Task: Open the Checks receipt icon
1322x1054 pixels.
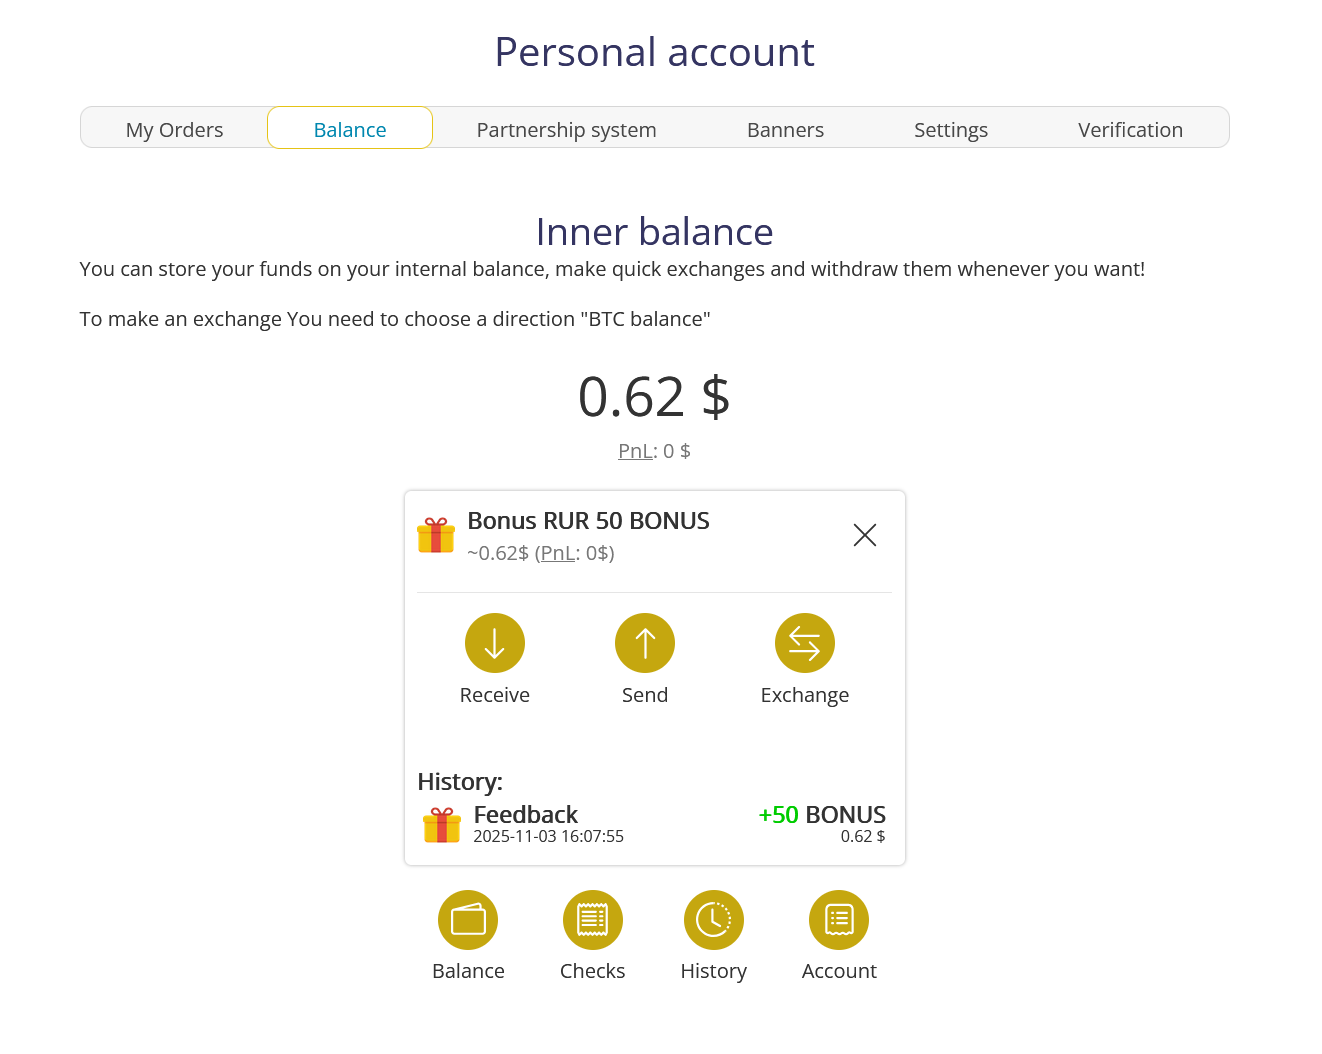Action: 592,920
